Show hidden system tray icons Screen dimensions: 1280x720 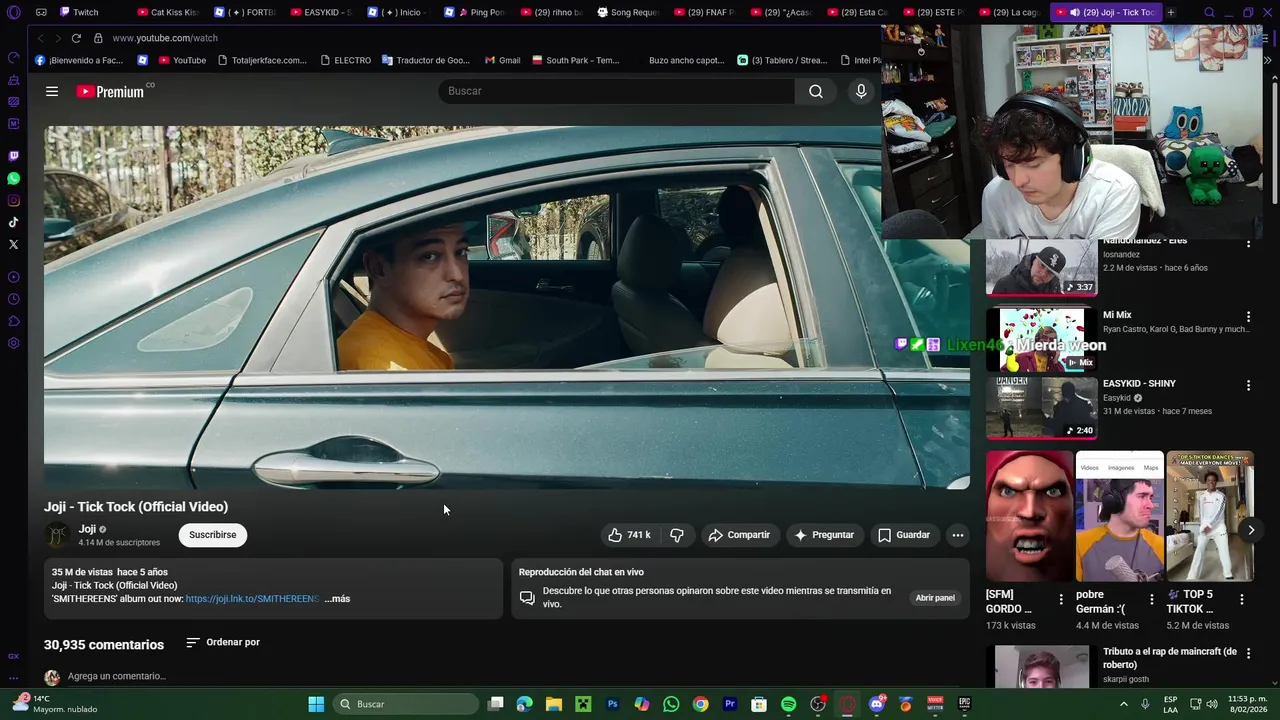pyautogui.click(x=1124, y=704)
